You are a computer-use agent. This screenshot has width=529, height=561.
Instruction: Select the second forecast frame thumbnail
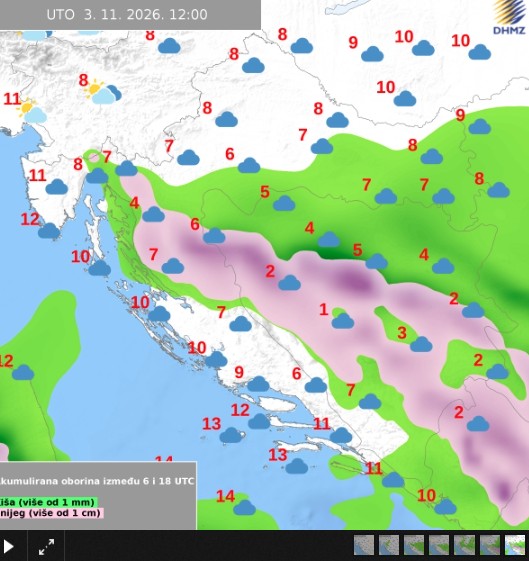pyautogui.click(x=389, y=545)
